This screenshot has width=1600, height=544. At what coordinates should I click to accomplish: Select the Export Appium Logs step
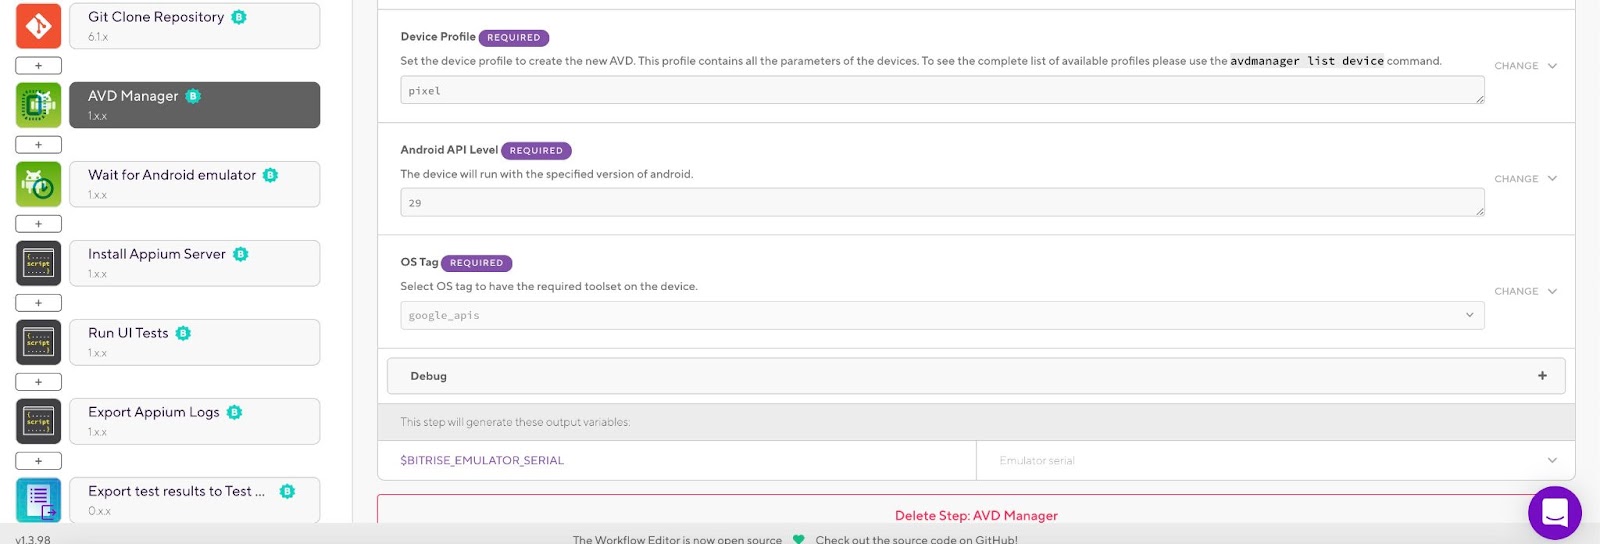194,421
